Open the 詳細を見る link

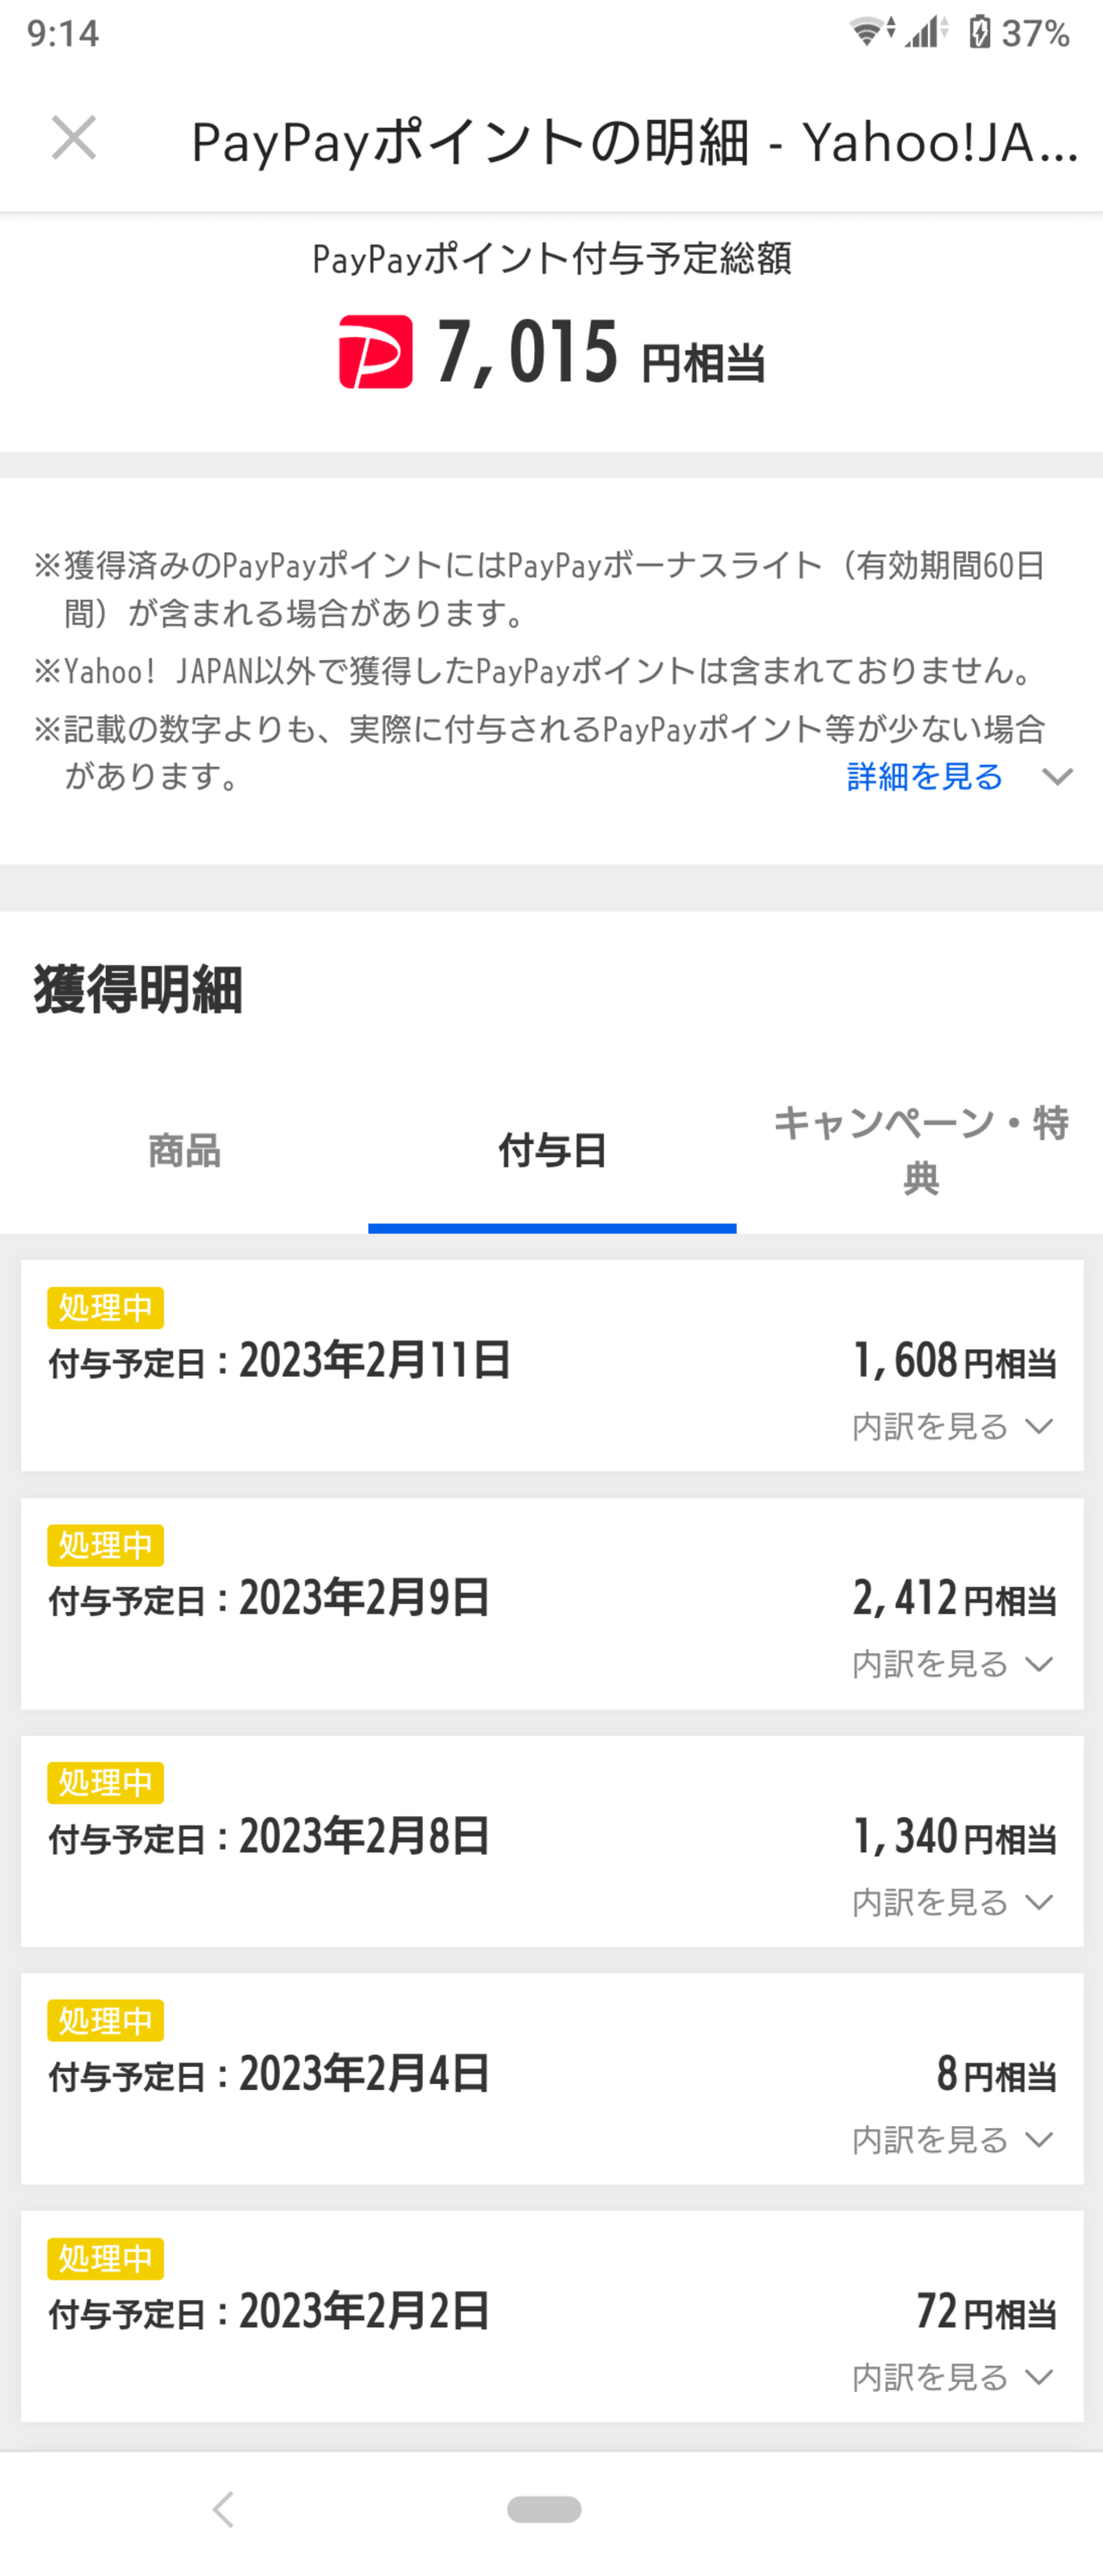click(925, 776)
